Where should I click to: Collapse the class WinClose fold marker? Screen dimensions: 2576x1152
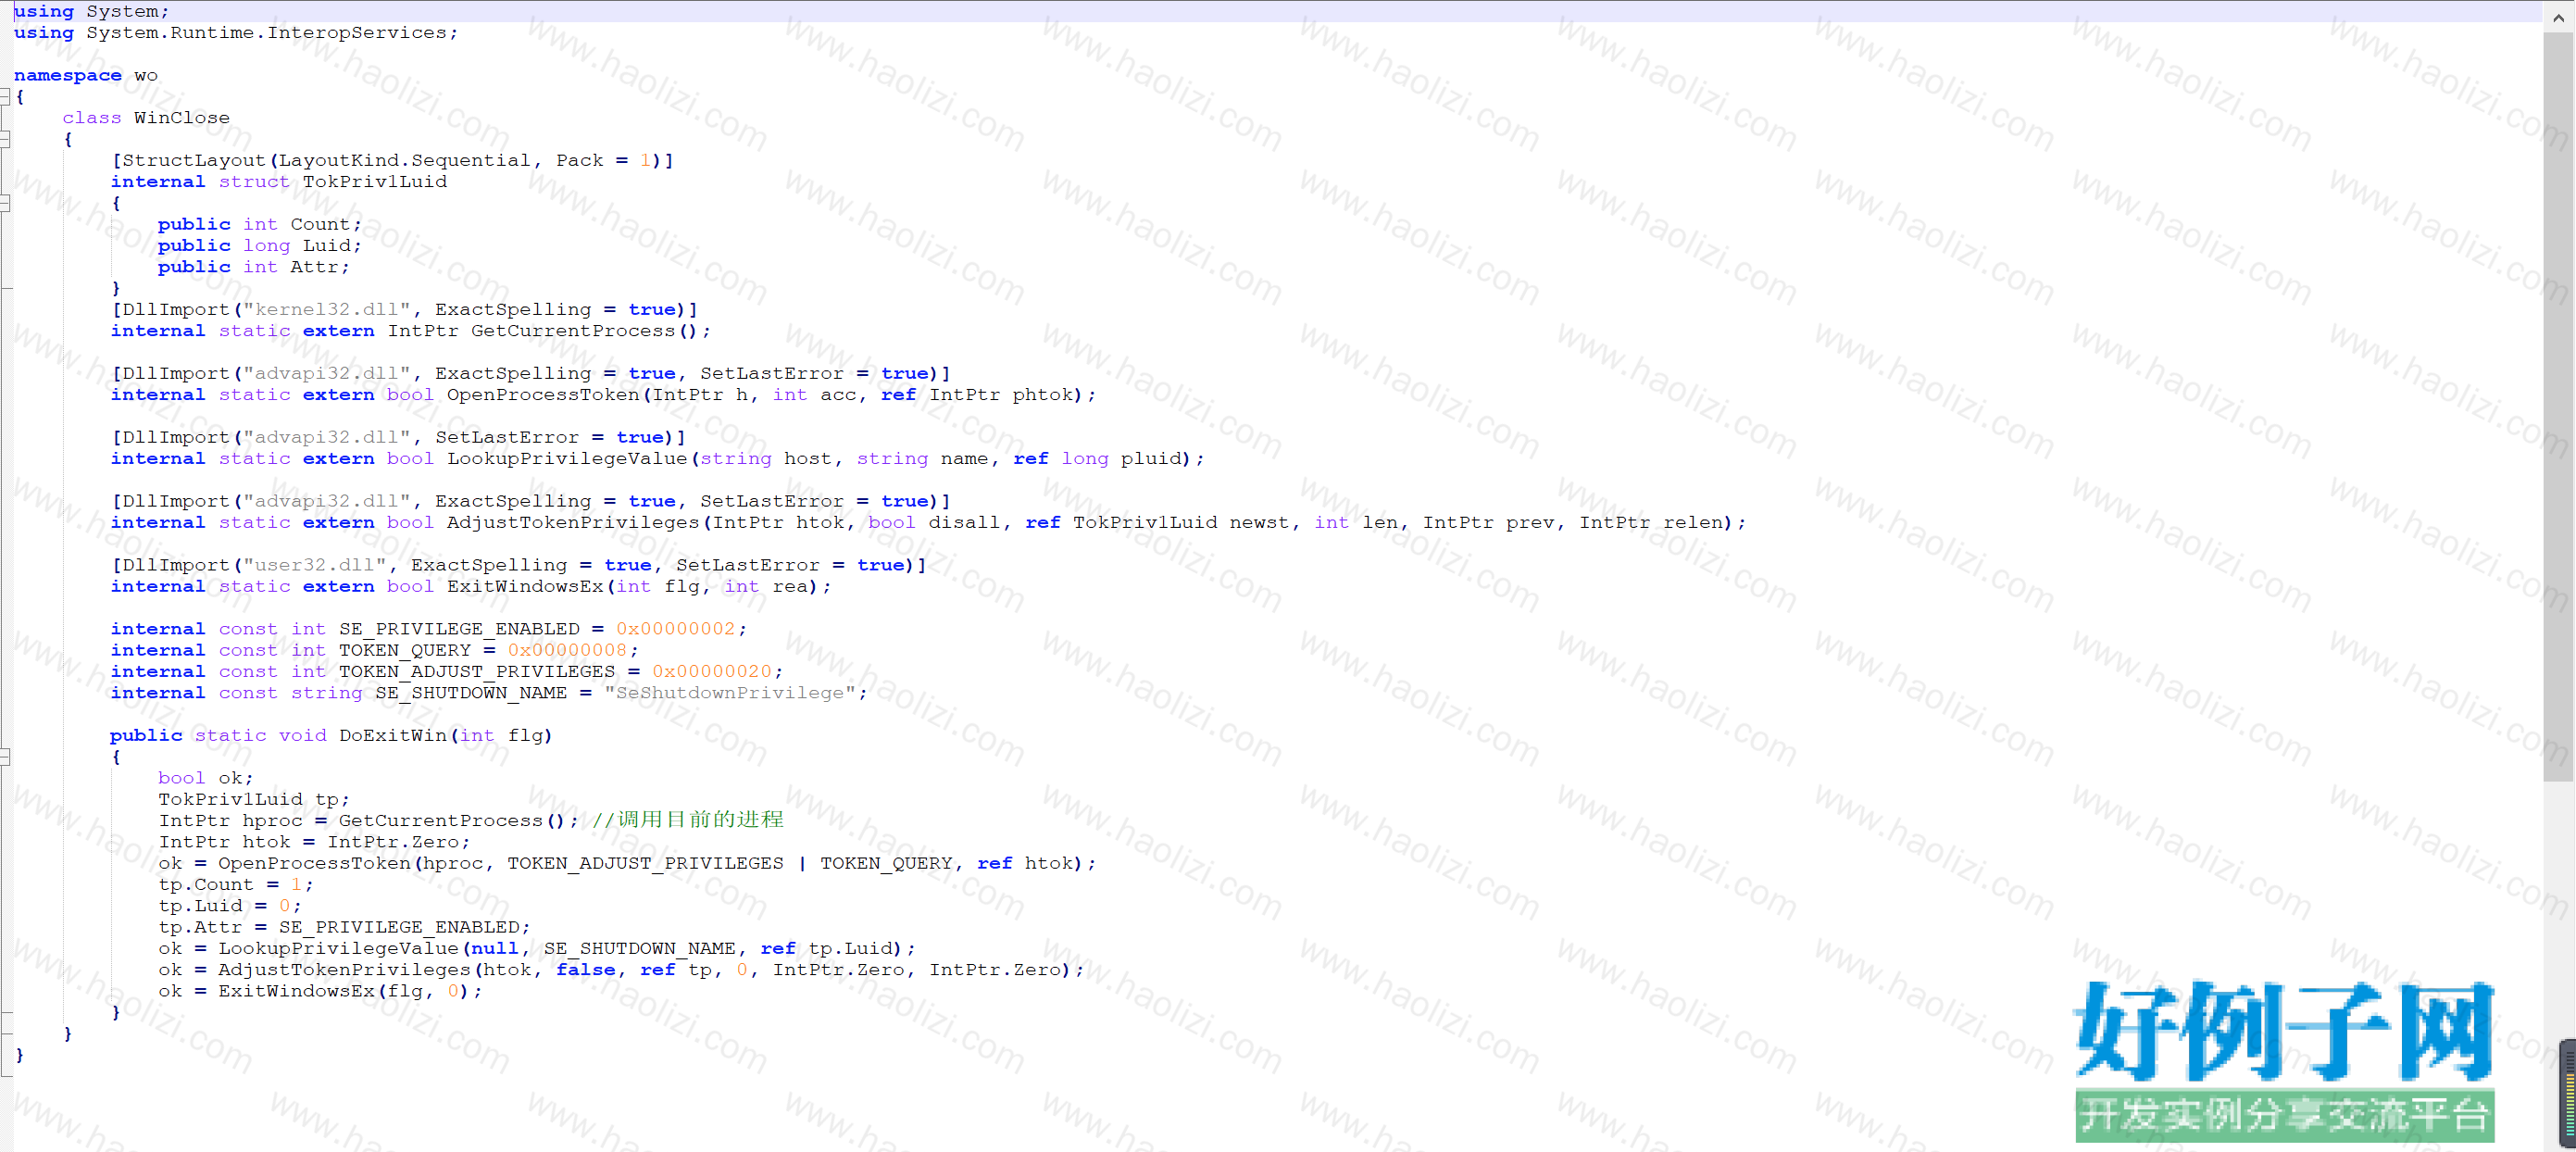tap(5, 140)
